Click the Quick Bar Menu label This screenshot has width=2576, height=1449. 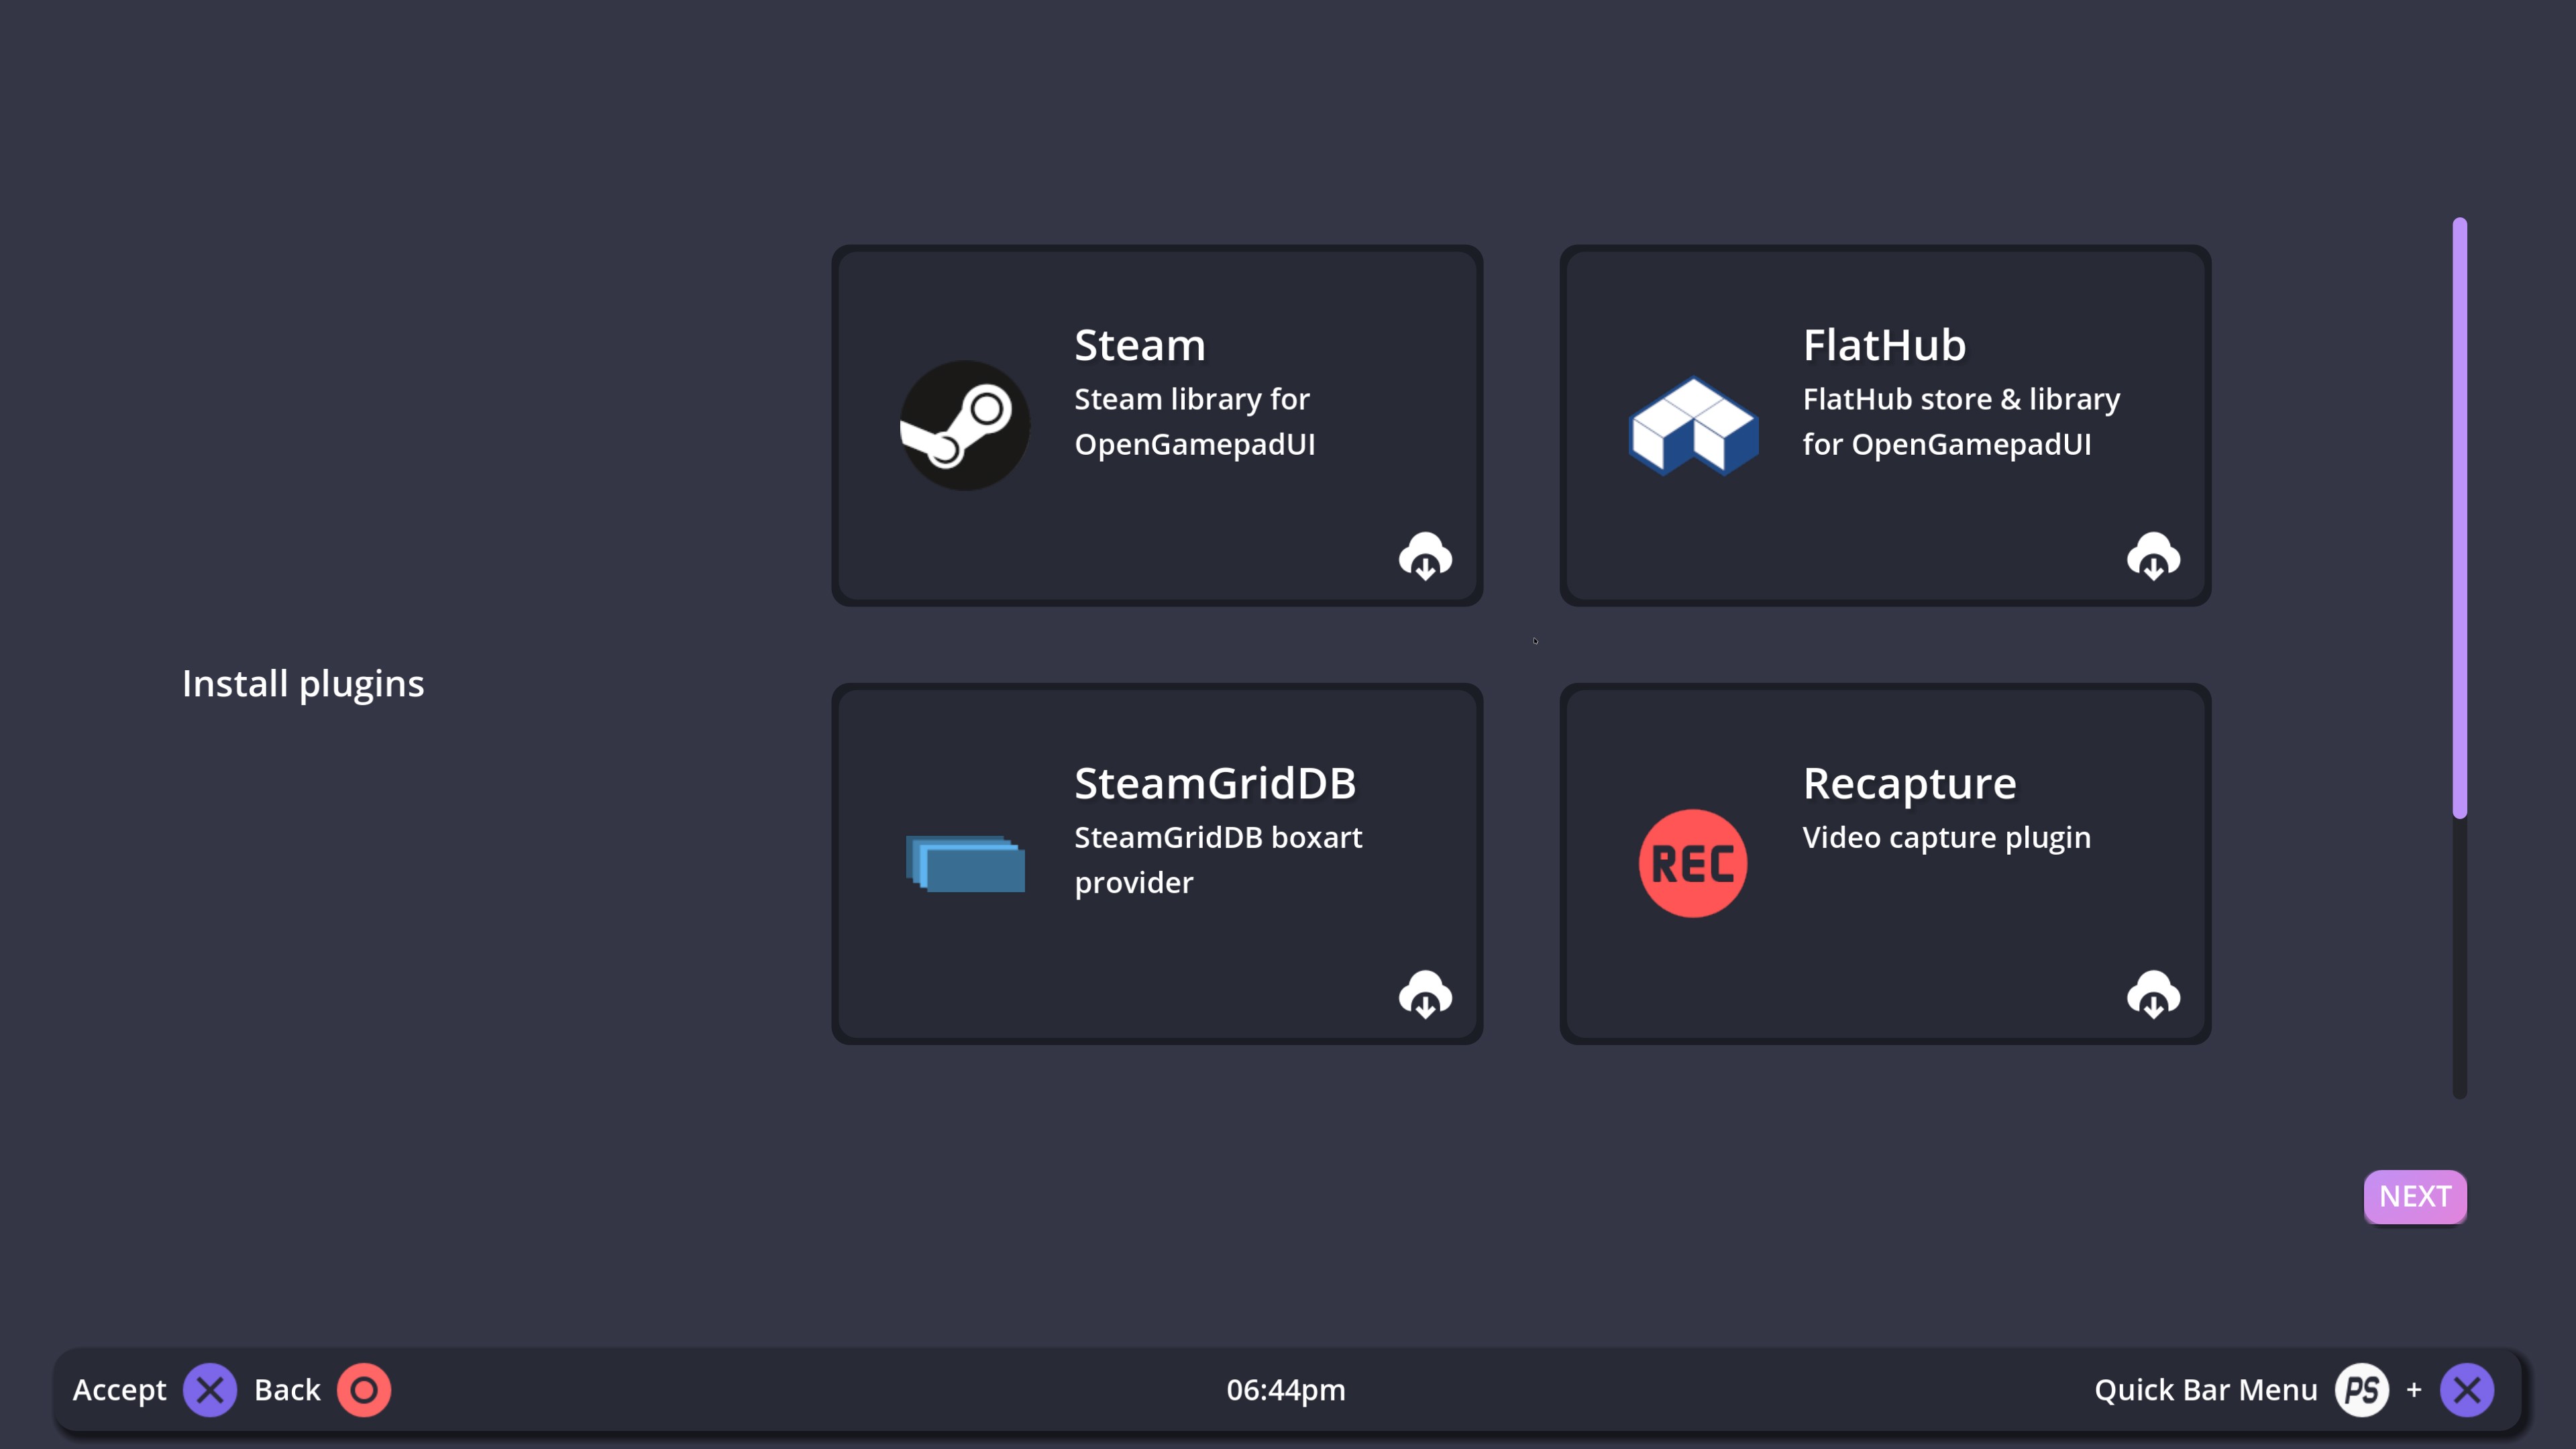pyautogui.click(x=2205, y=1390)
